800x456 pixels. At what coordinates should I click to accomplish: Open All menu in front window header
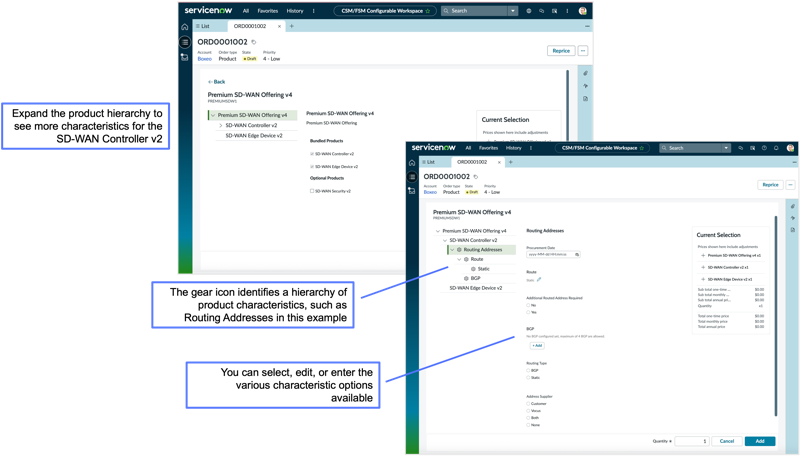pos(468,148)
